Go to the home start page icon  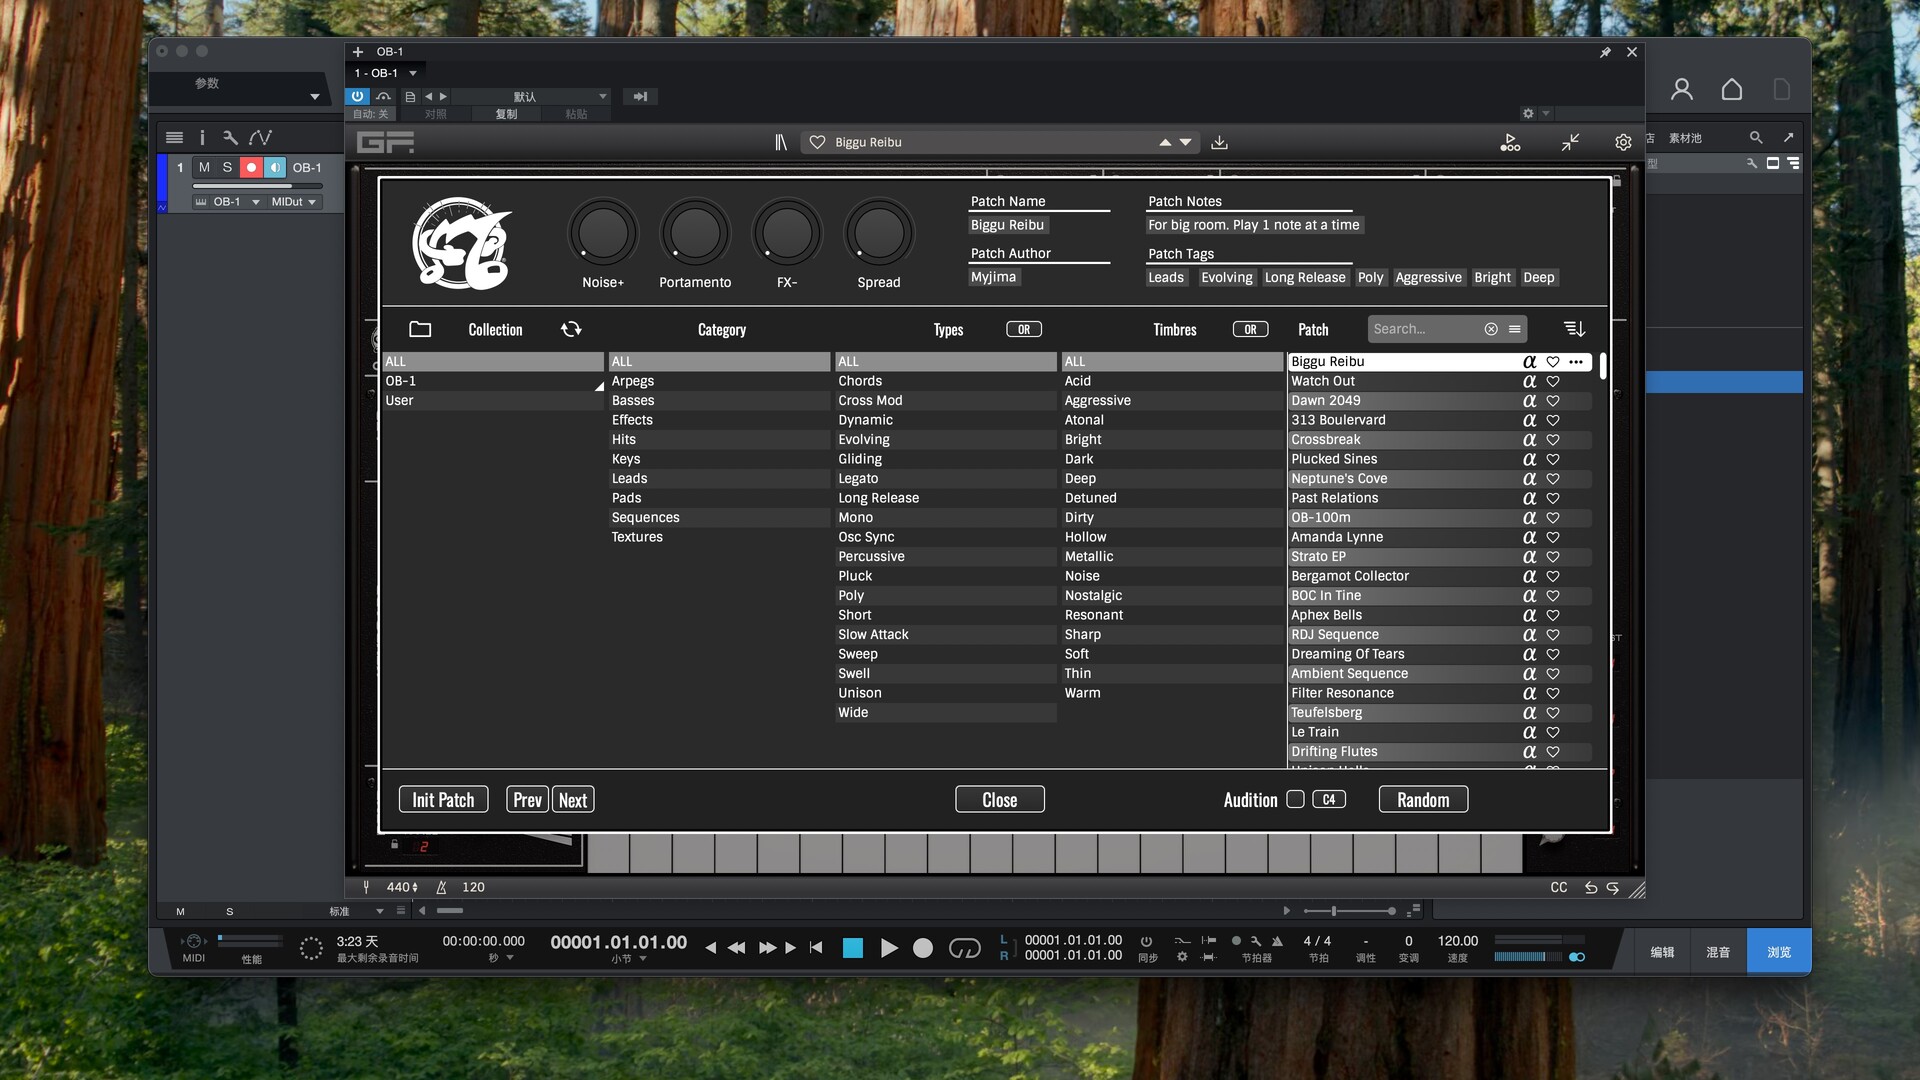click(1732, 90)
